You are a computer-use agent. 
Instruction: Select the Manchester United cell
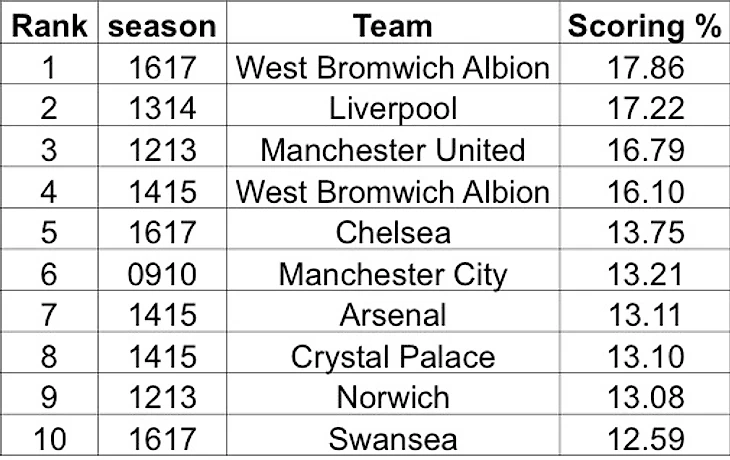pos(392,150)
